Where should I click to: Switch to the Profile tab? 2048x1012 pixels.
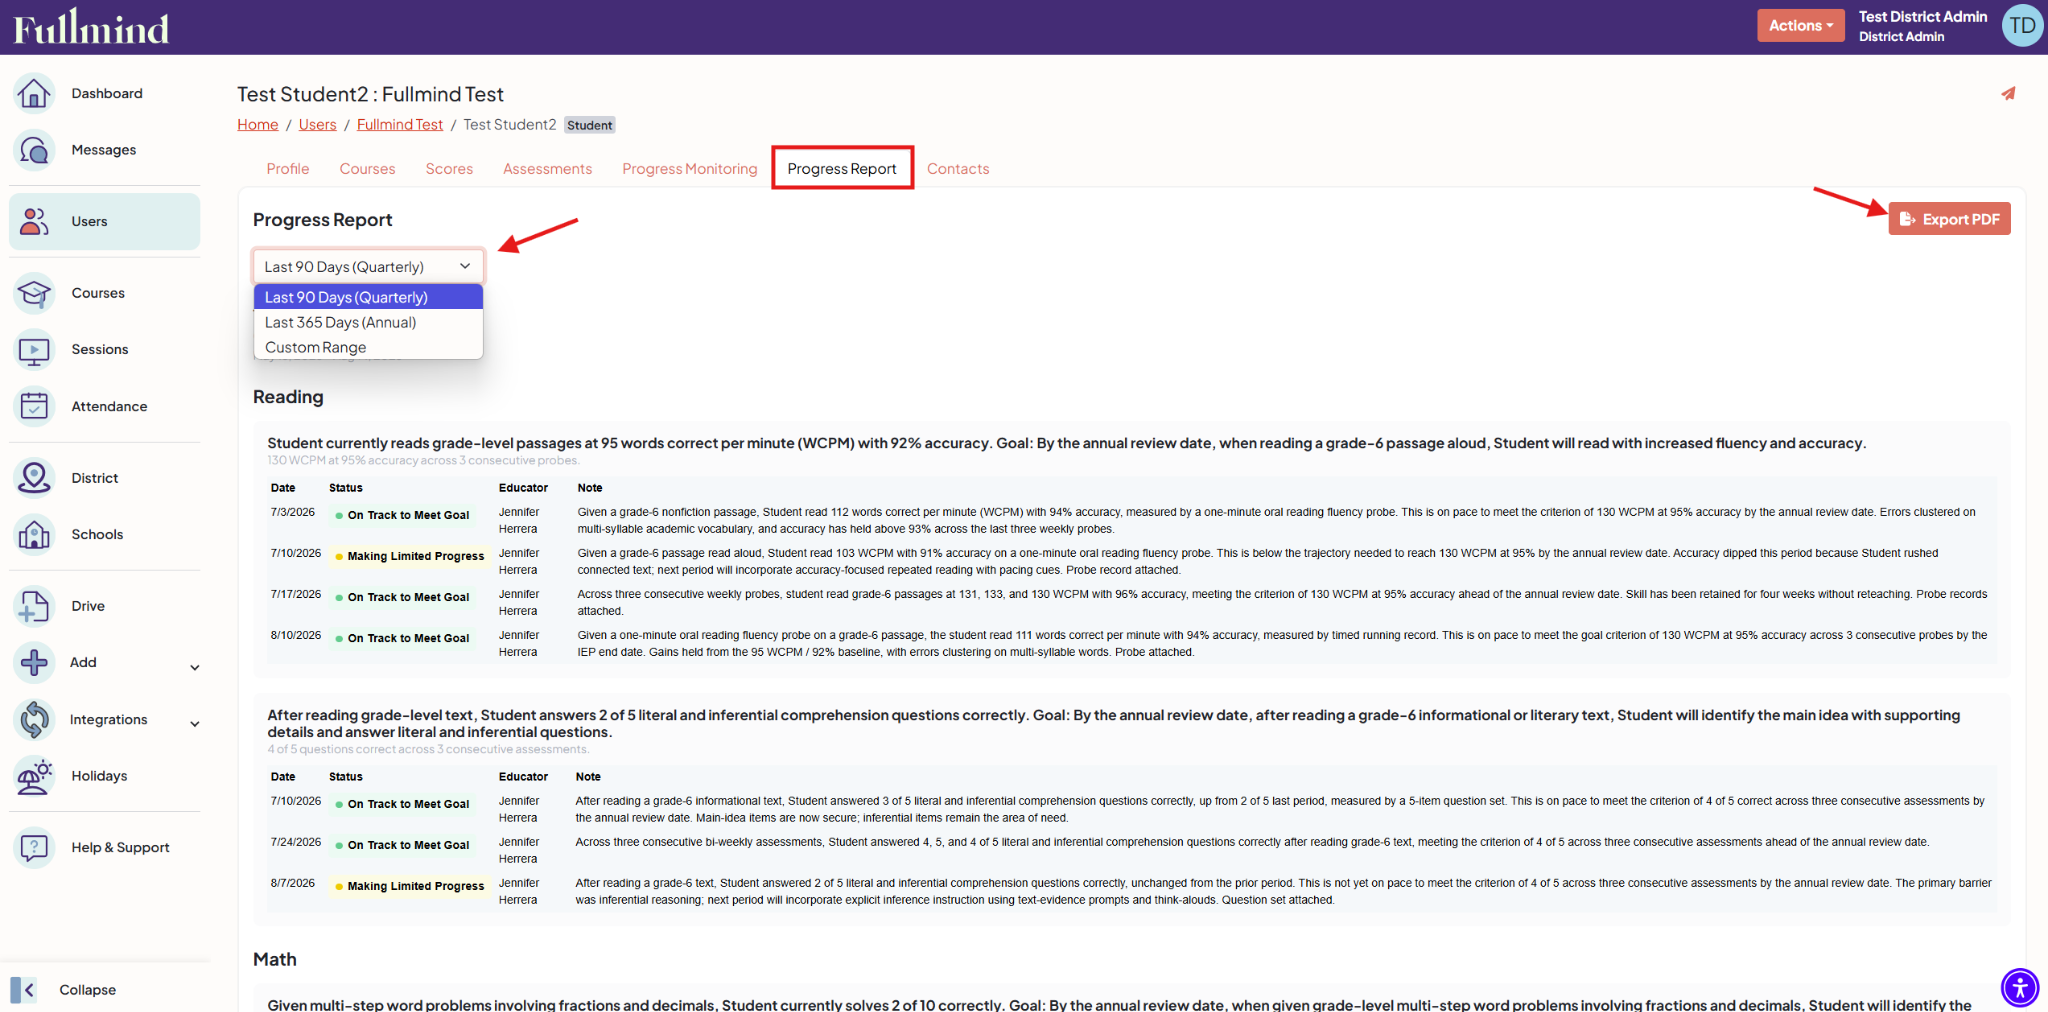point(288,169)
